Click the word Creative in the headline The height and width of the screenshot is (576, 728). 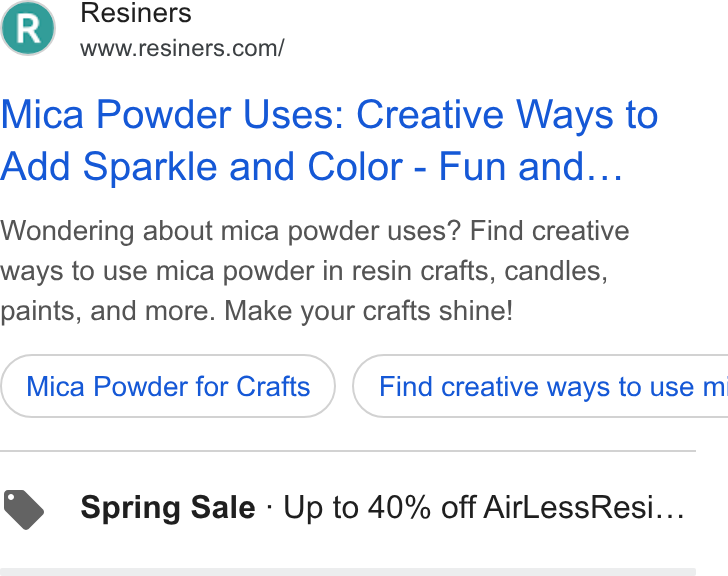click(430, 115)
